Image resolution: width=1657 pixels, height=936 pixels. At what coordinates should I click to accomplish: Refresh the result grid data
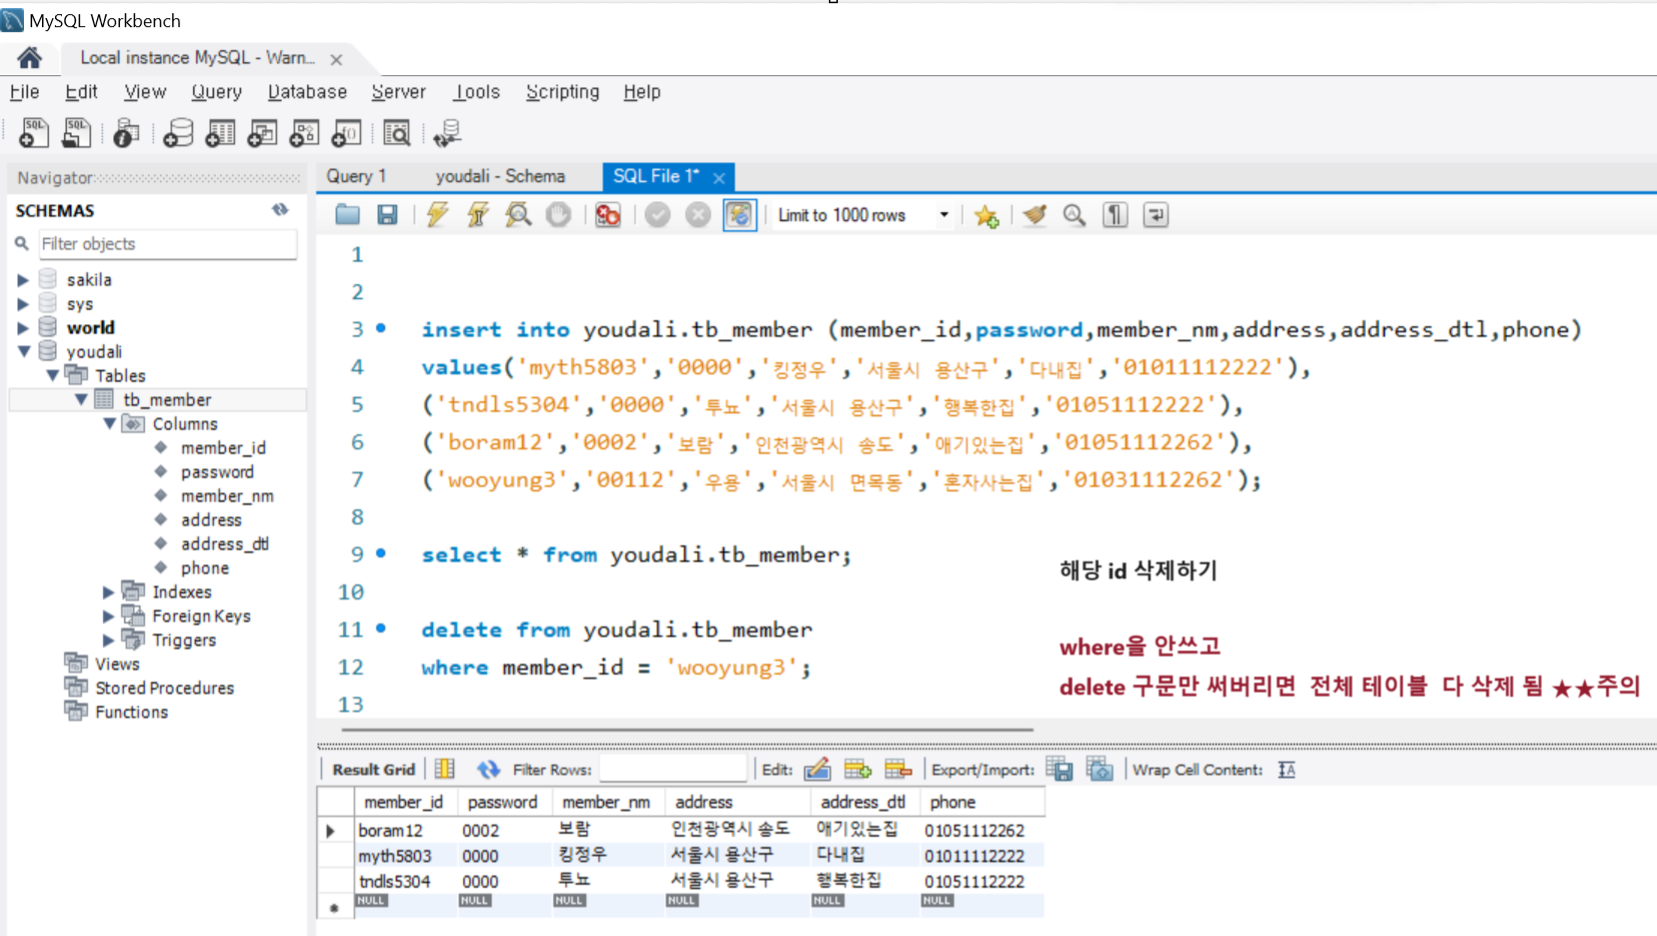coord(488,769)
